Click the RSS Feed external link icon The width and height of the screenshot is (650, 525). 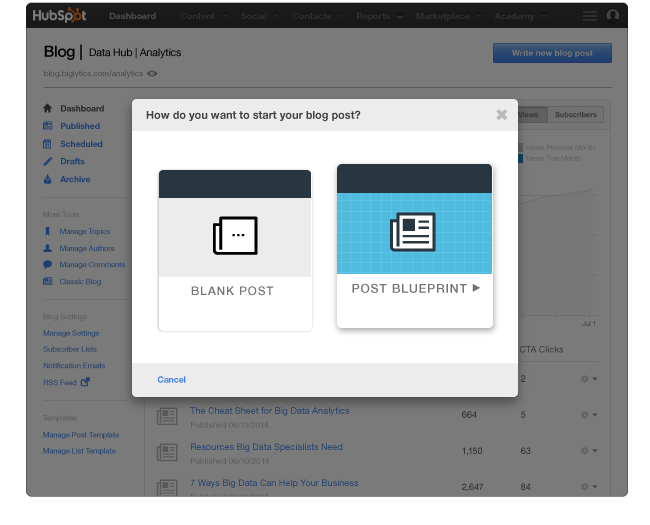85,382
